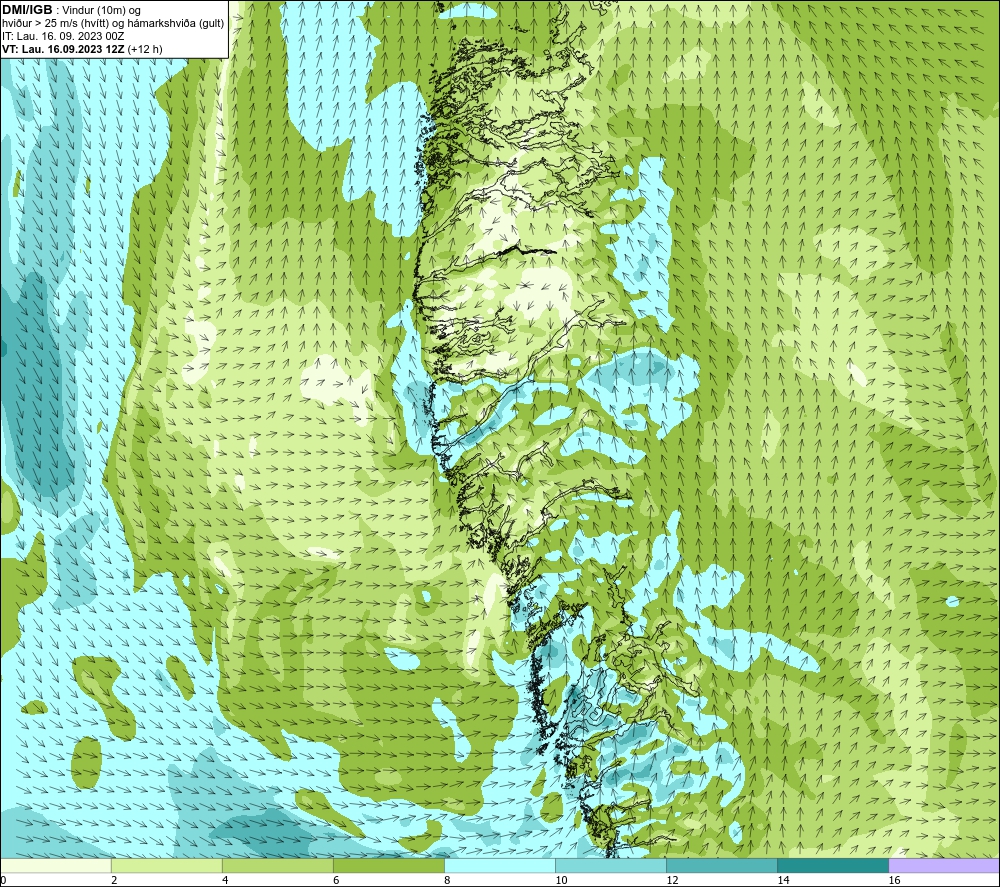Image resolution: width=1000 pixels, height=887 pixels.
Task: Click the 'DMI/IGB' title text
Action: coord(27,10)
